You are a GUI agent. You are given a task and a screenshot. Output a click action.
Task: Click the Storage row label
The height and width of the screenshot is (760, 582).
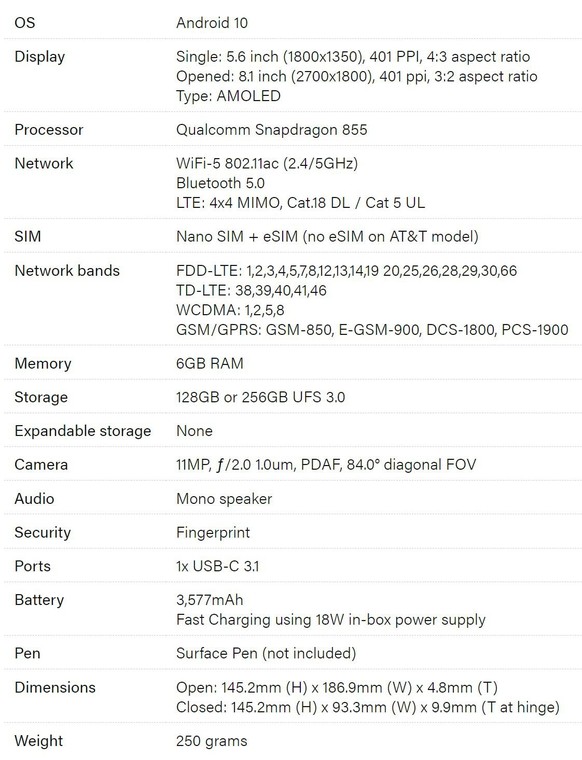41,397
